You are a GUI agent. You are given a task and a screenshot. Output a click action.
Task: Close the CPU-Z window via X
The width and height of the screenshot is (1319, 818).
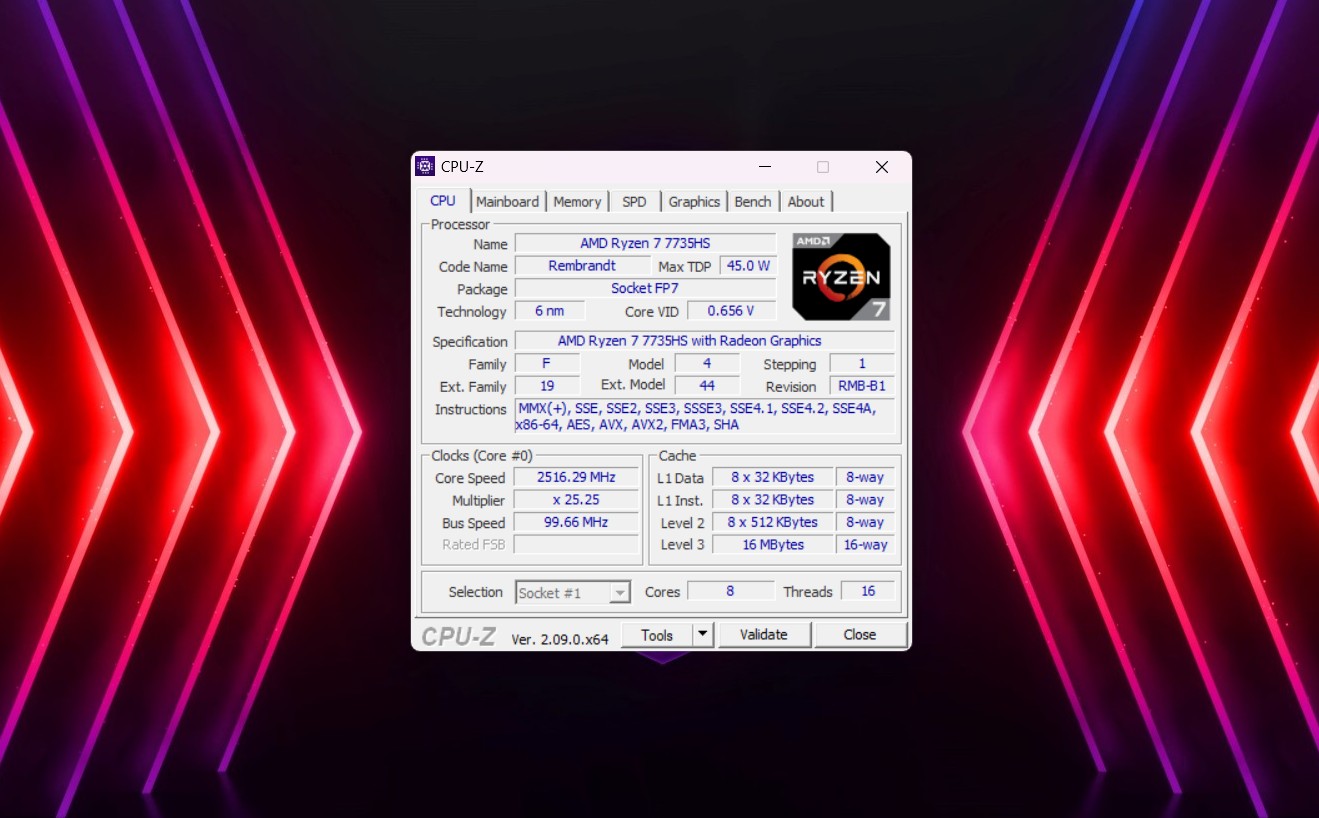[881, 167]
